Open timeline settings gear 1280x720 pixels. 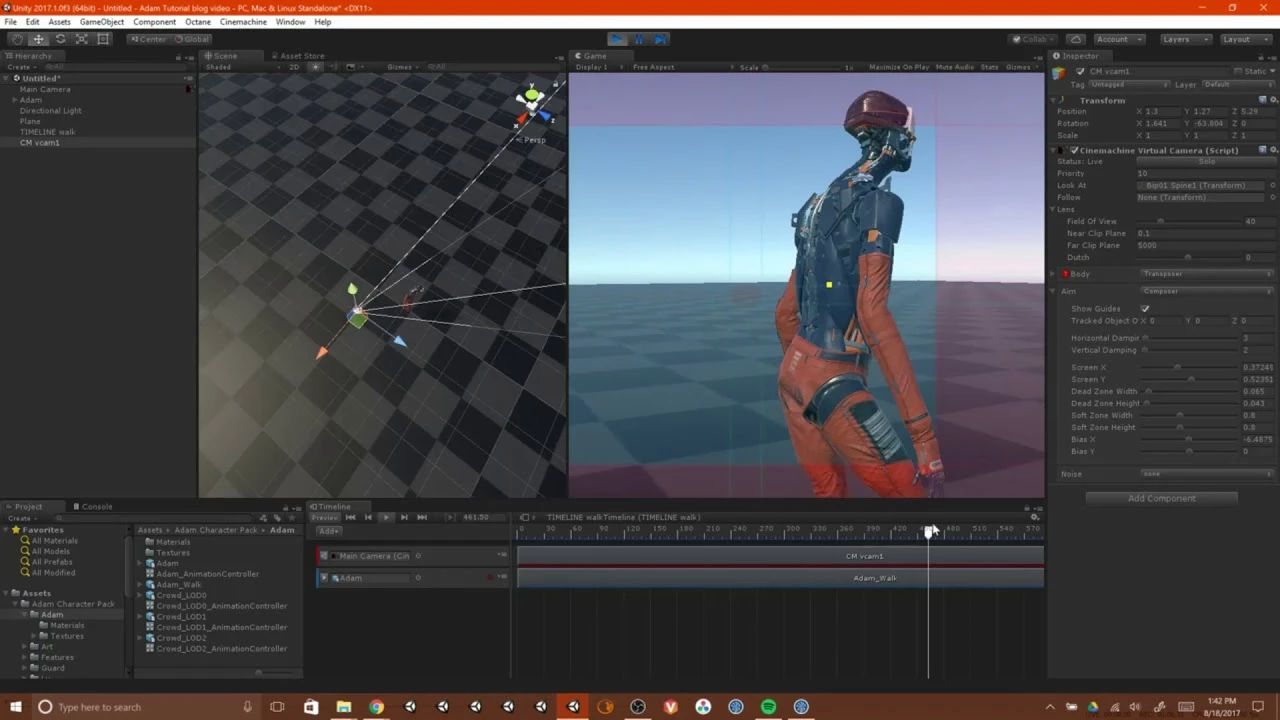pyautogui.click(x=1035, y=517)
